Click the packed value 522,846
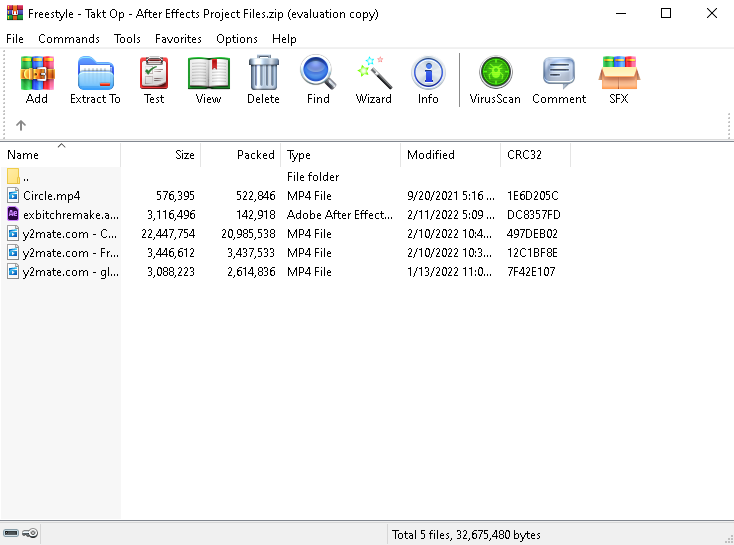The height and width of the screenshot is (545, 734). pyautogui.click(x=256, y=196)
